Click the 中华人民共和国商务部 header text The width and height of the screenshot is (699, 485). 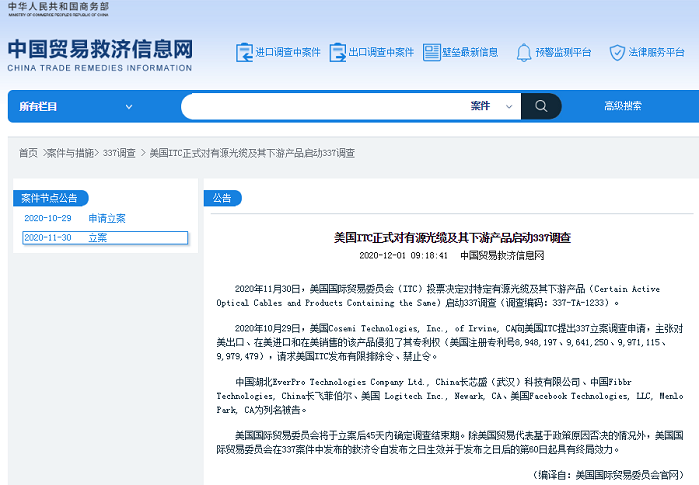pos(58,7)
